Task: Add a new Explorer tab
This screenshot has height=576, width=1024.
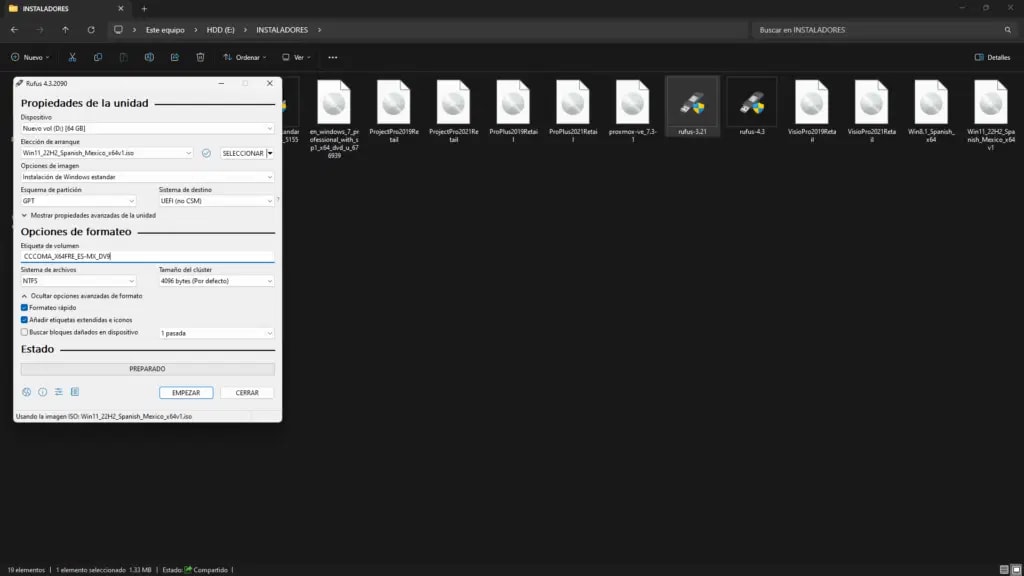Action: [x=144, y=8]
